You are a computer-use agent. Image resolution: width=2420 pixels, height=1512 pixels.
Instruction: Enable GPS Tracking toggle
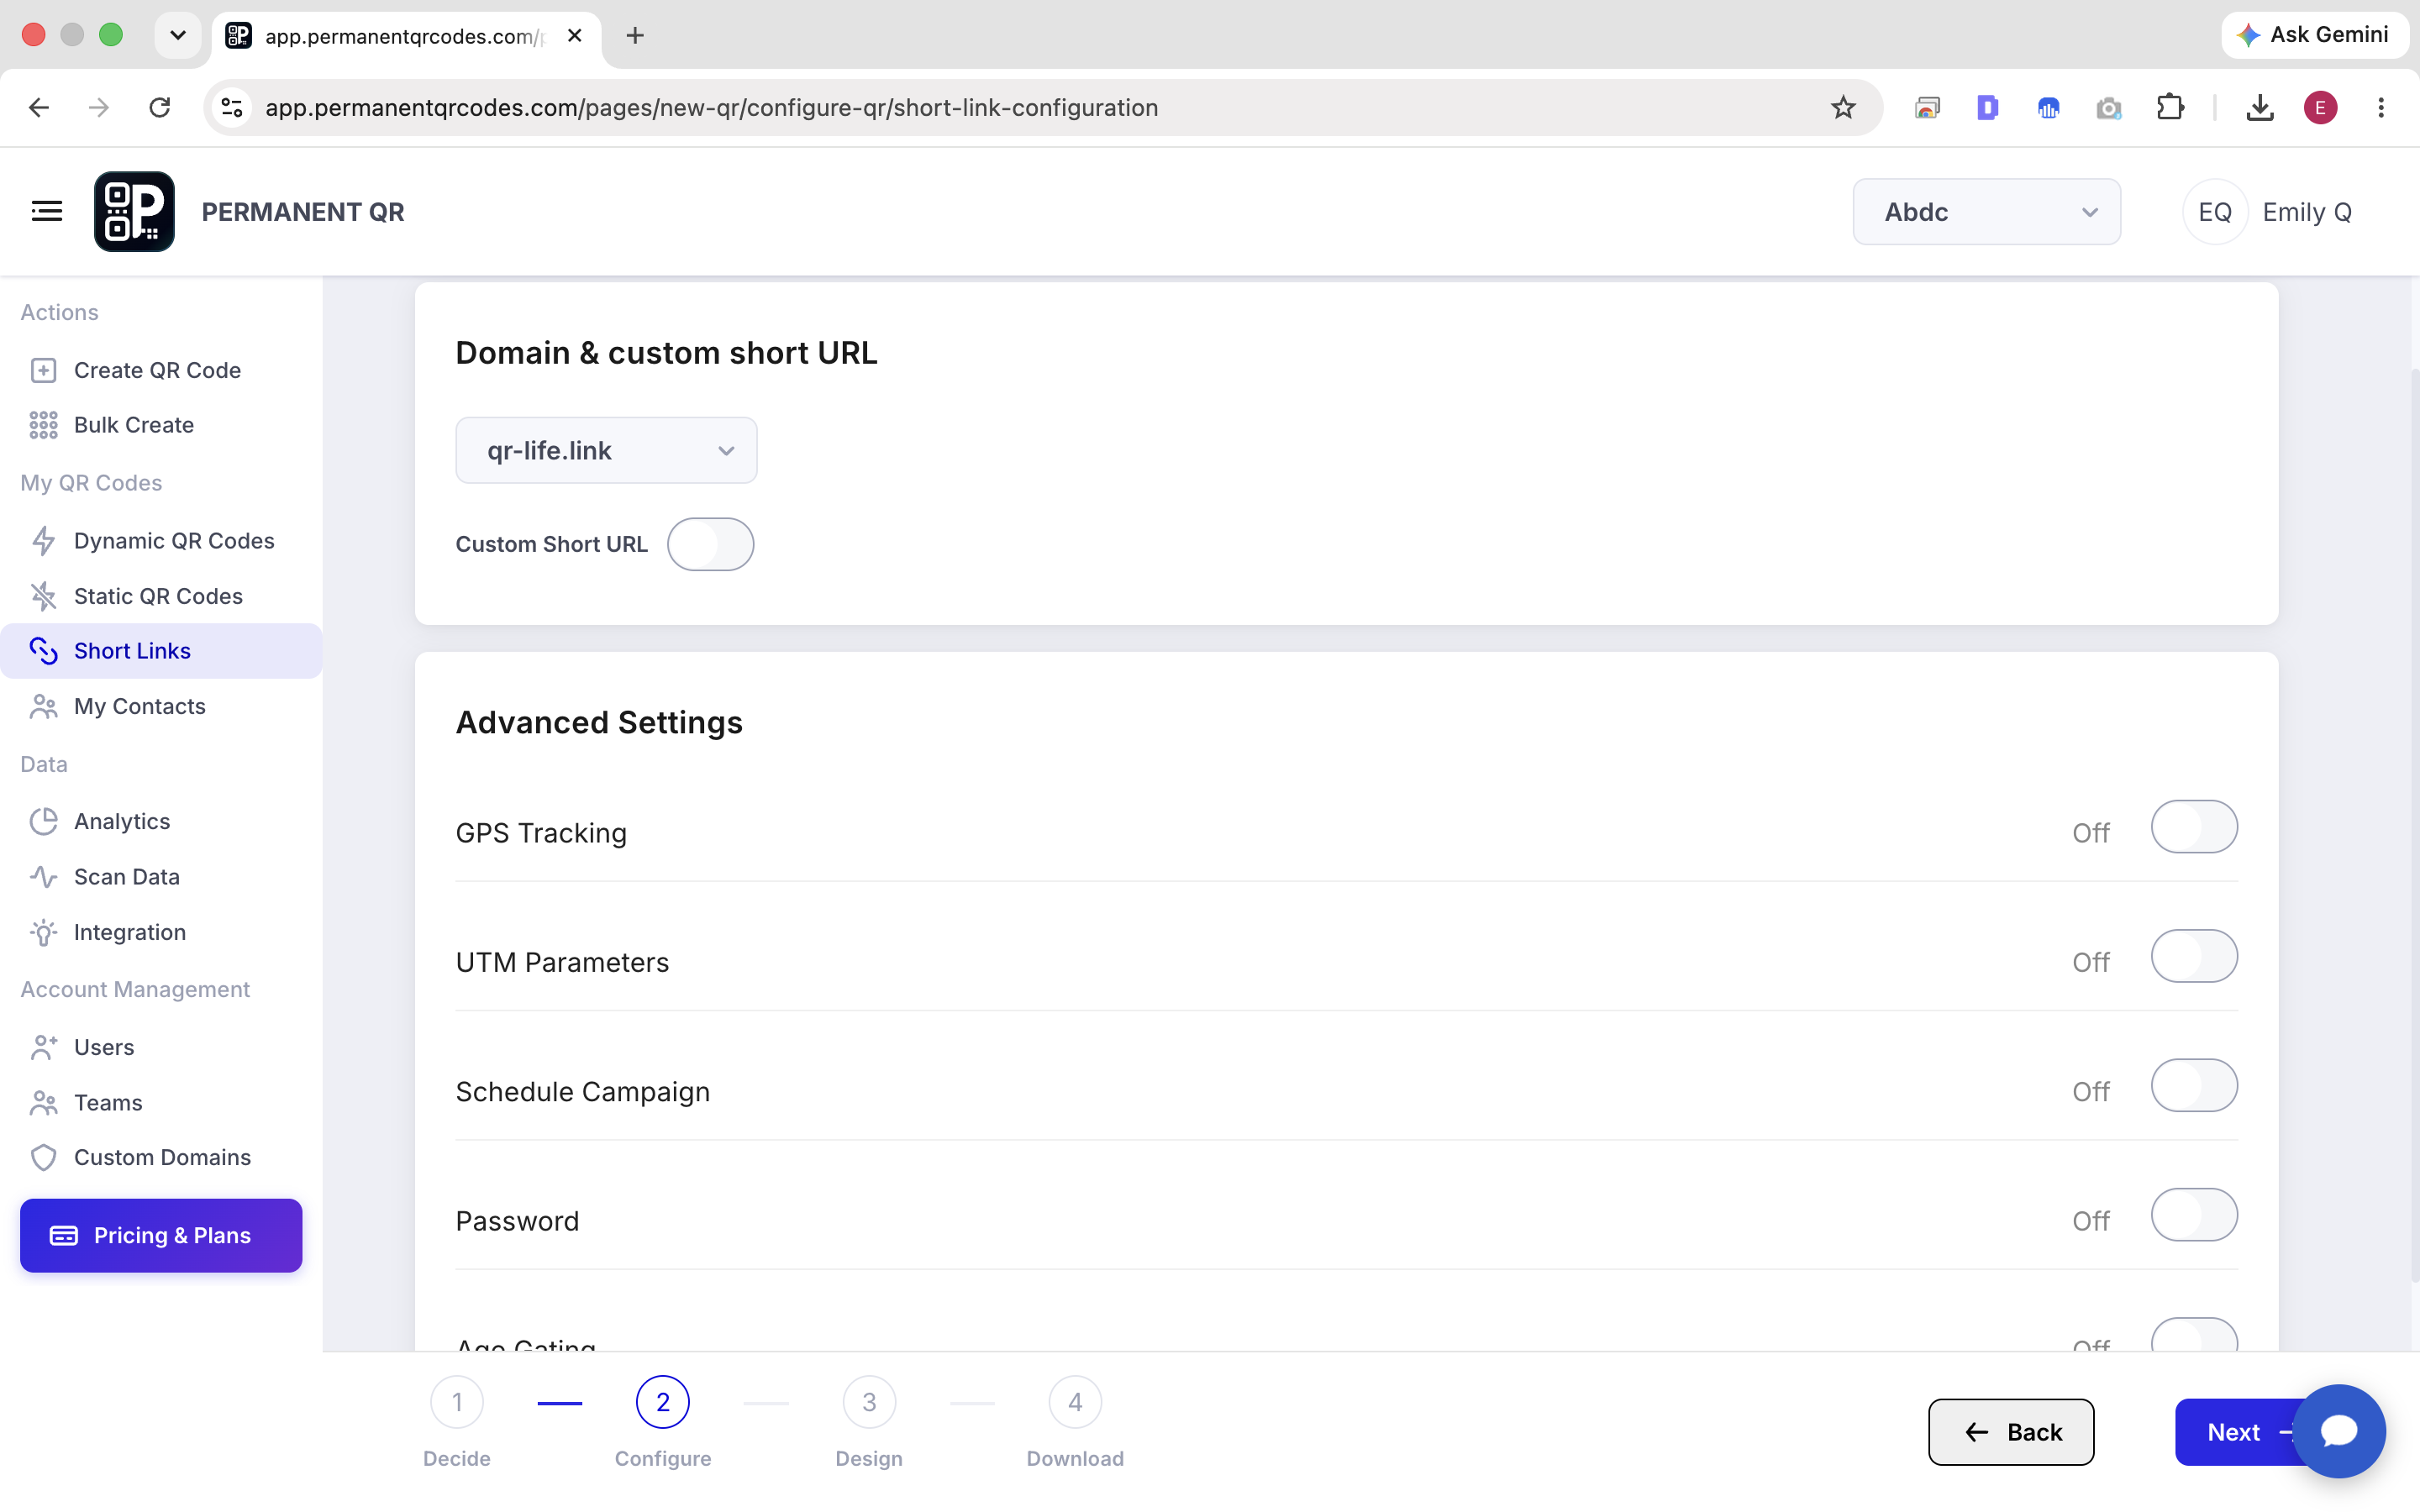pyautogui.click(x=2194, y=827)
